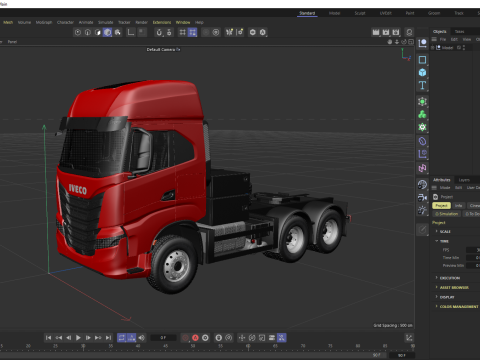
Task: Add a Text spline object
Action: point(422,85)
